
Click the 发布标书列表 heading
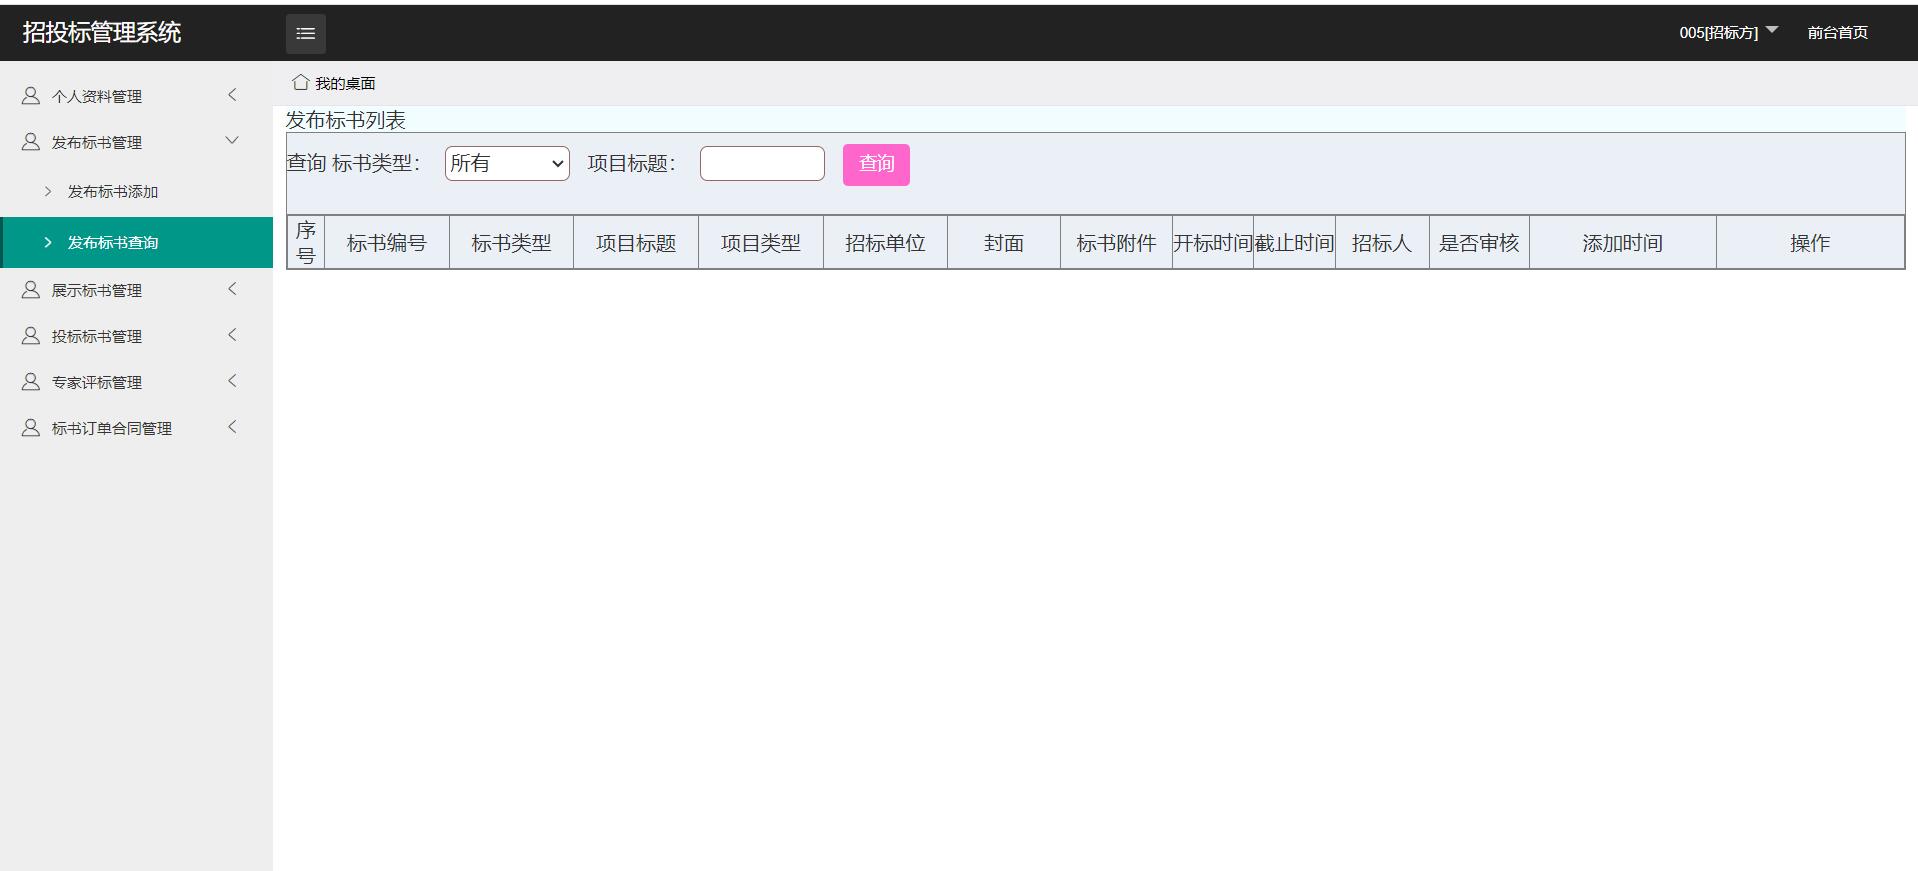346,120
